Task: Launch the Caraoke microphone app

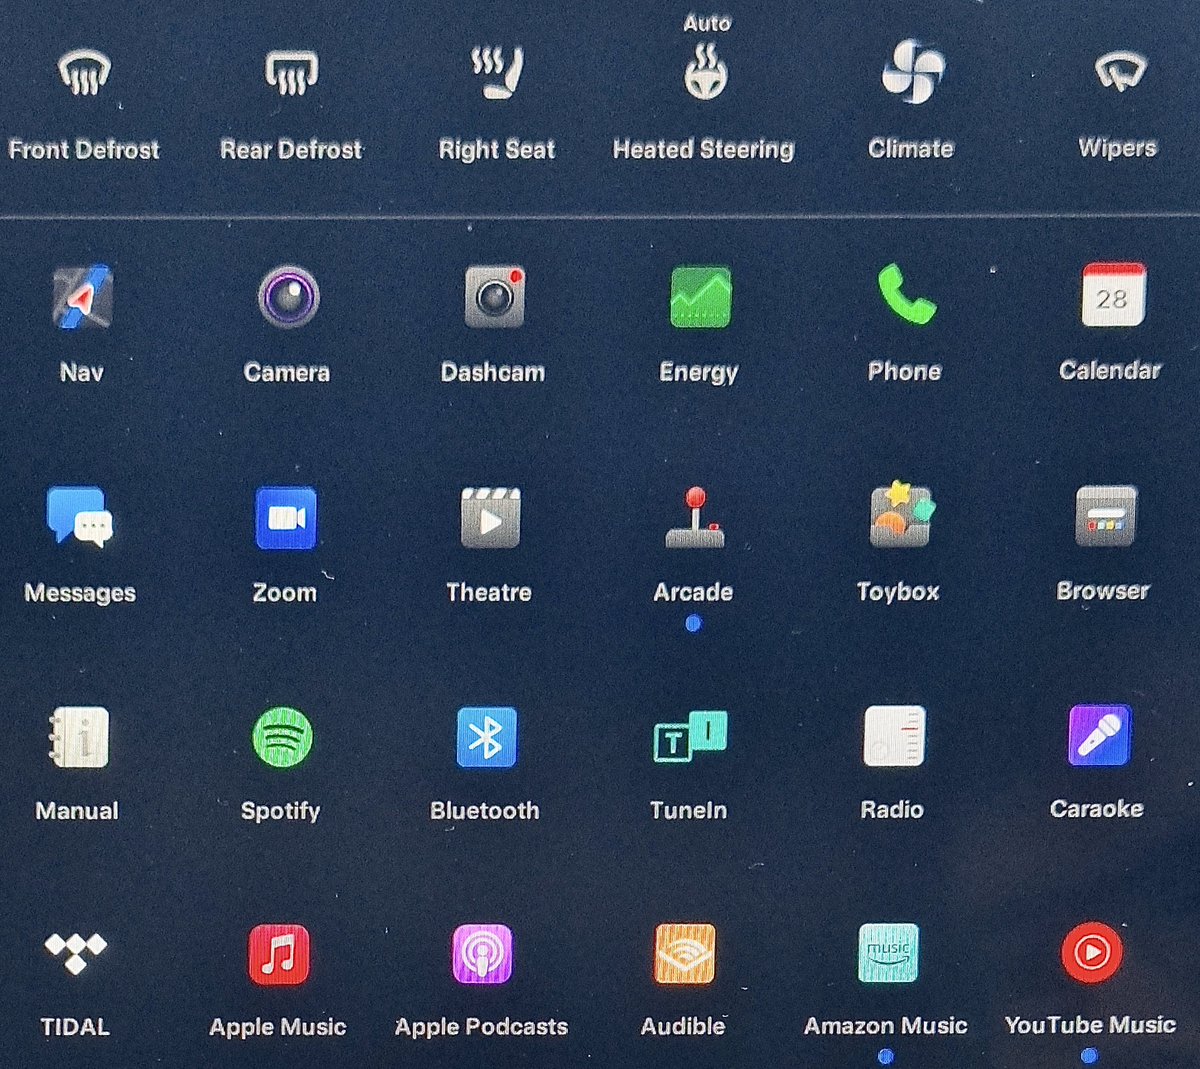Action: [x=1099, y=735]
